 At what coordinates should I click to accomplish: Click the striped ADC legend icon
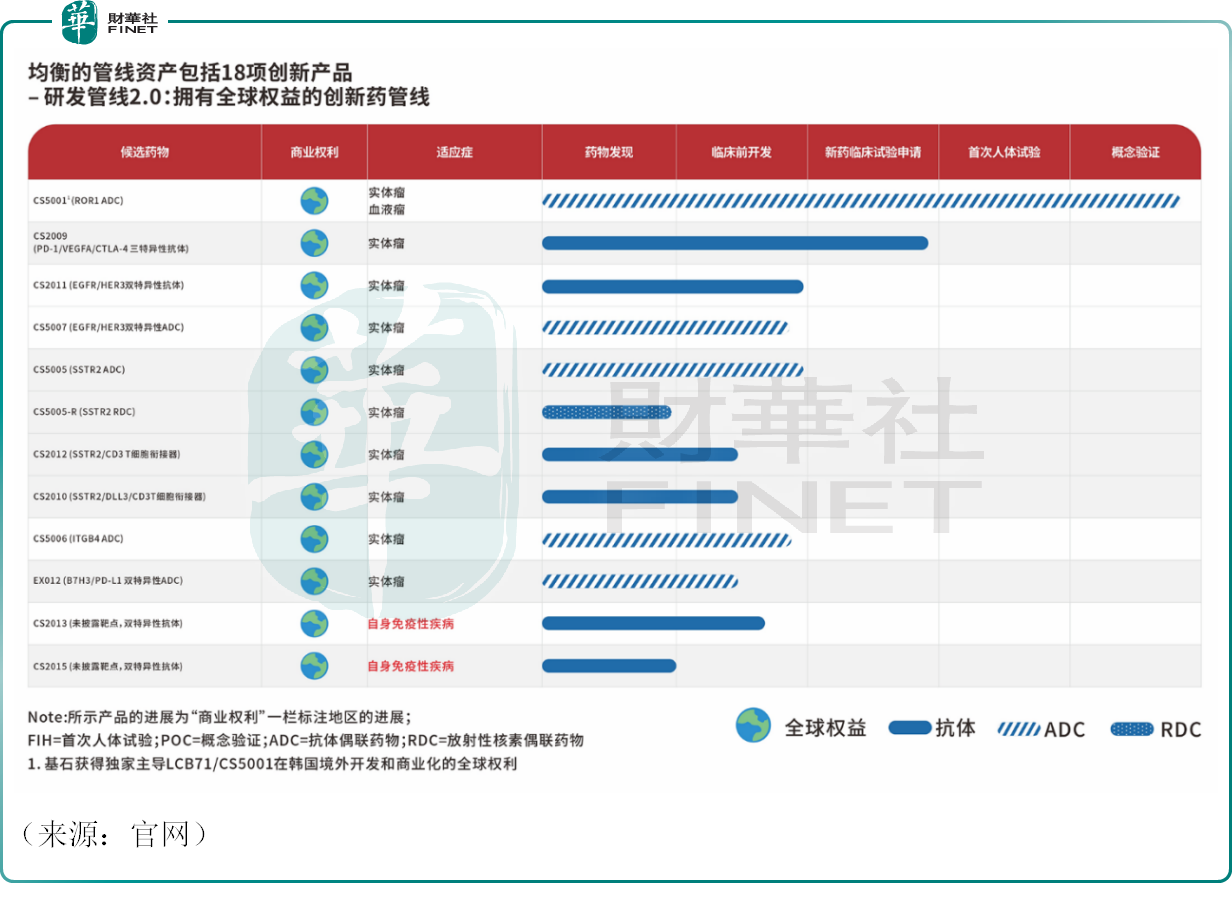click(1018, 729)
